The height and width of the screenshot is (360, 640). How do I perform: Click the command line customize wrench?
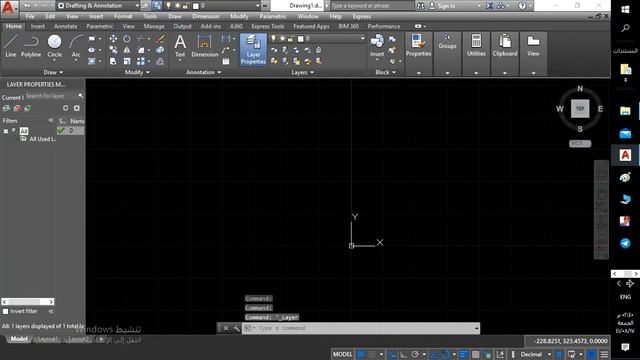coord(236,328)
